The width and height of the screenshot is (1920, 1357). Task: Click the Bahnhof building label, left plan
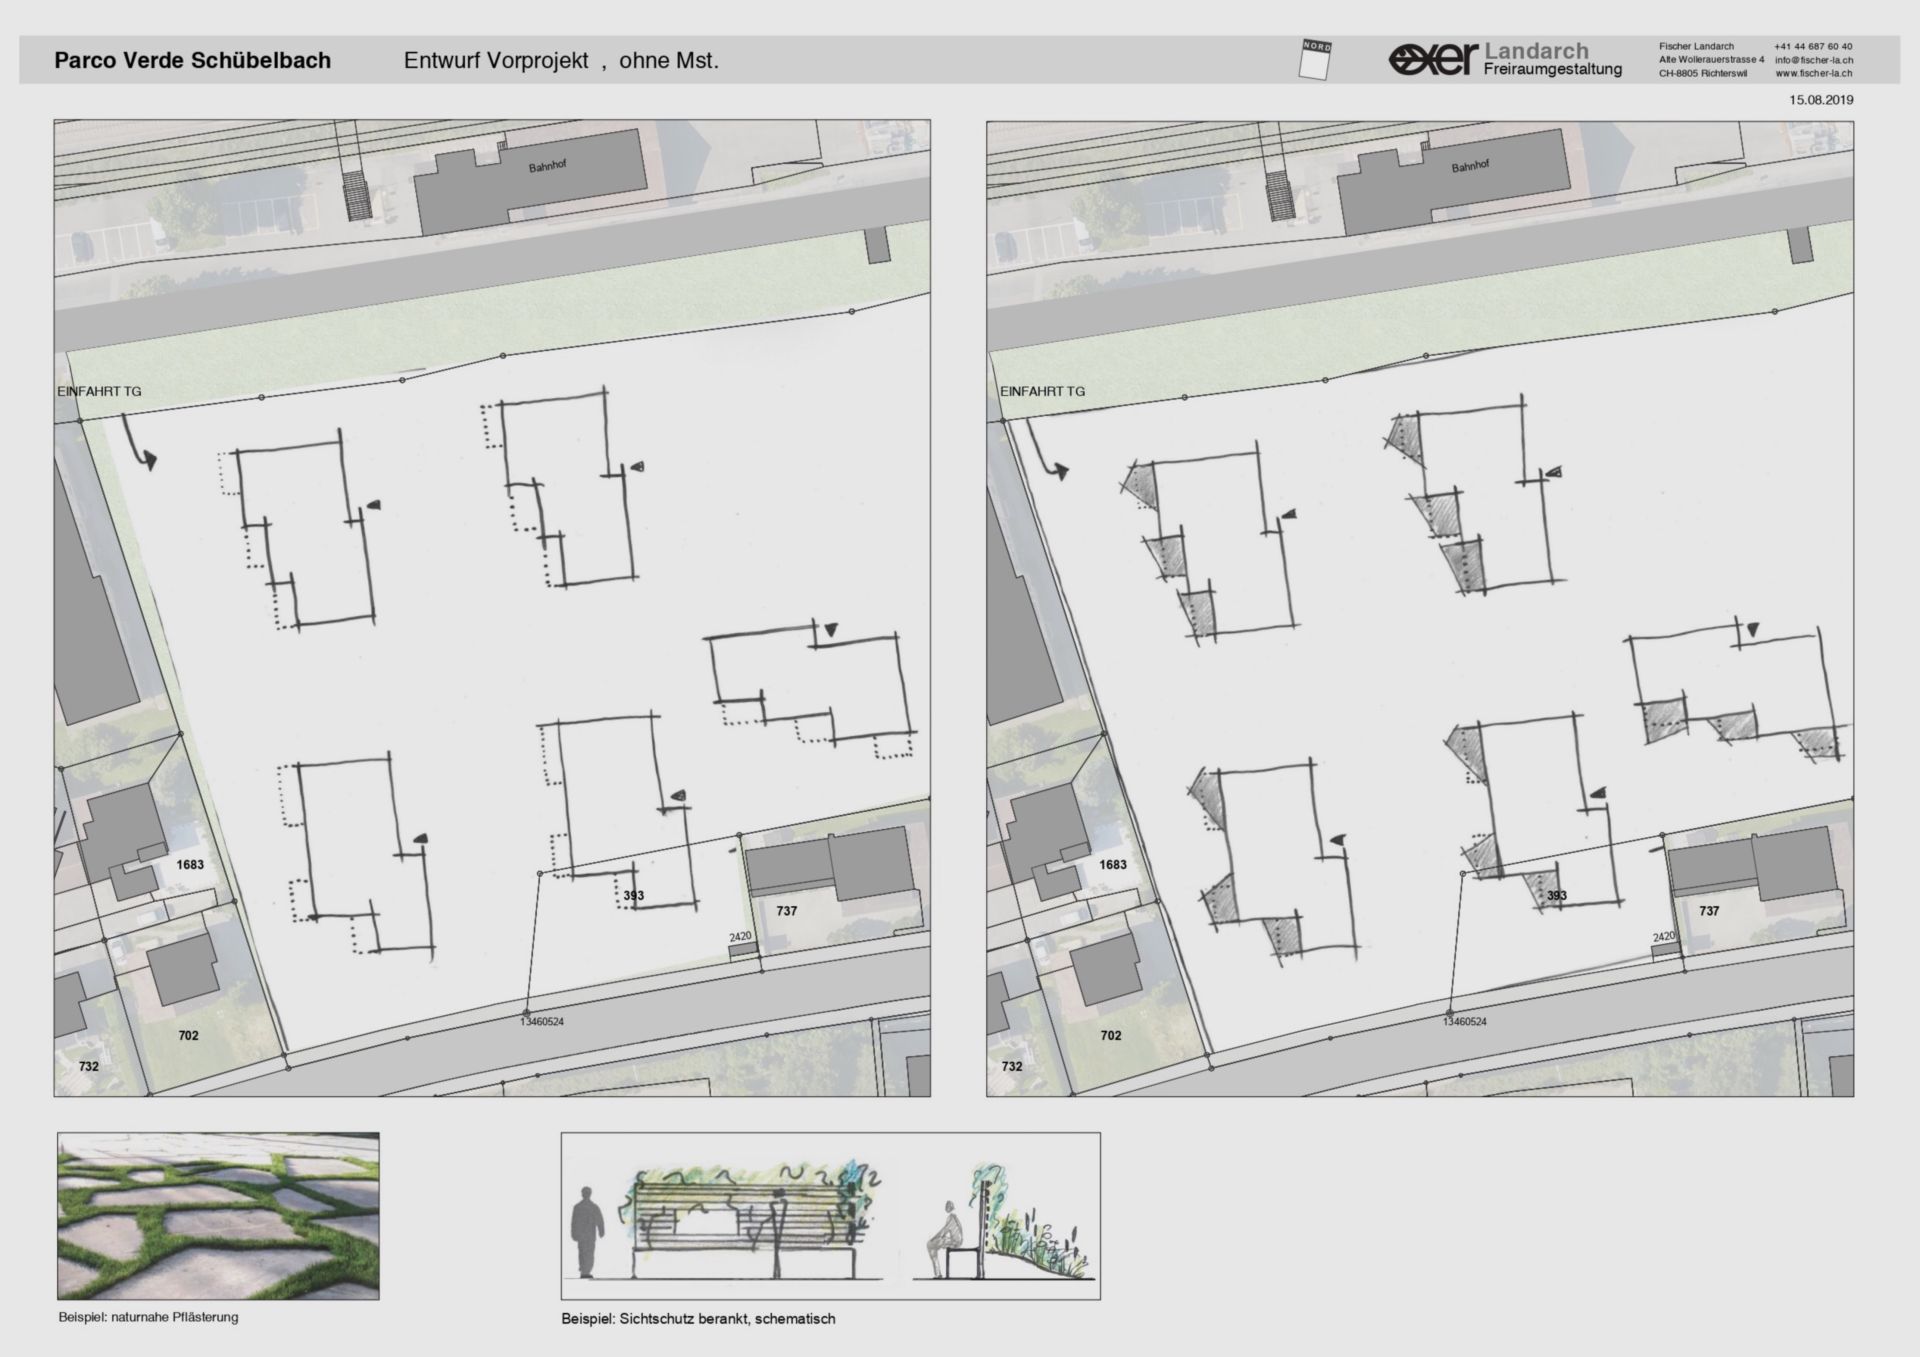547,167
